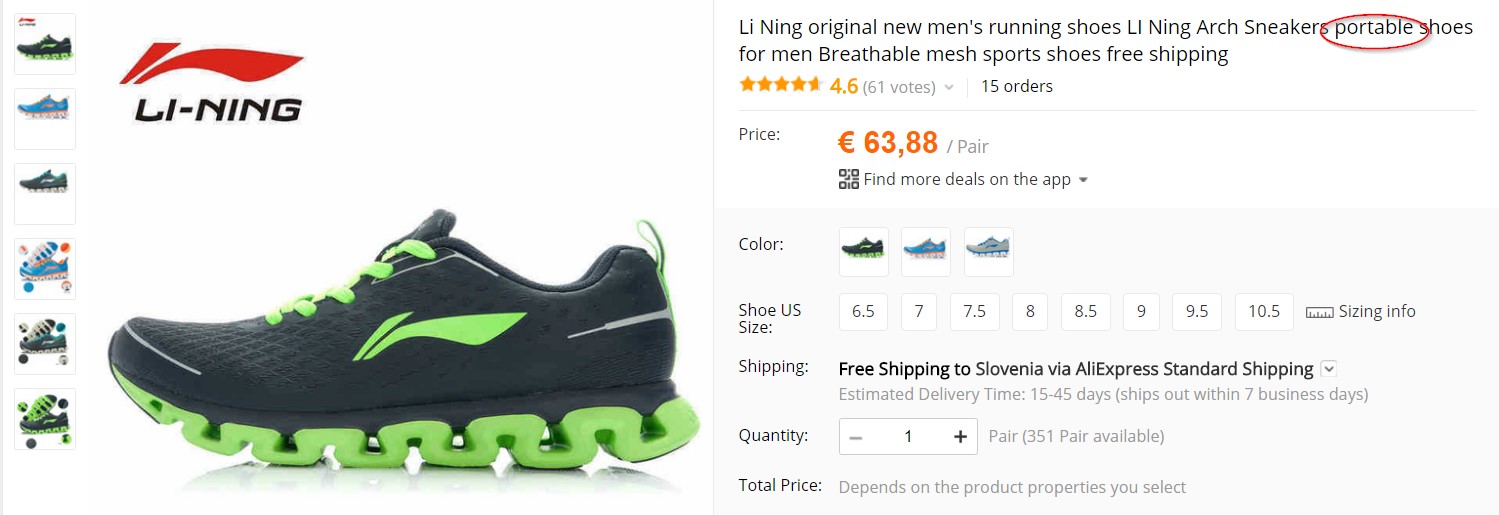This screenshot has height=515, width=1499.
Task: Click the Li-Ning brand logo
Action: 213,85
